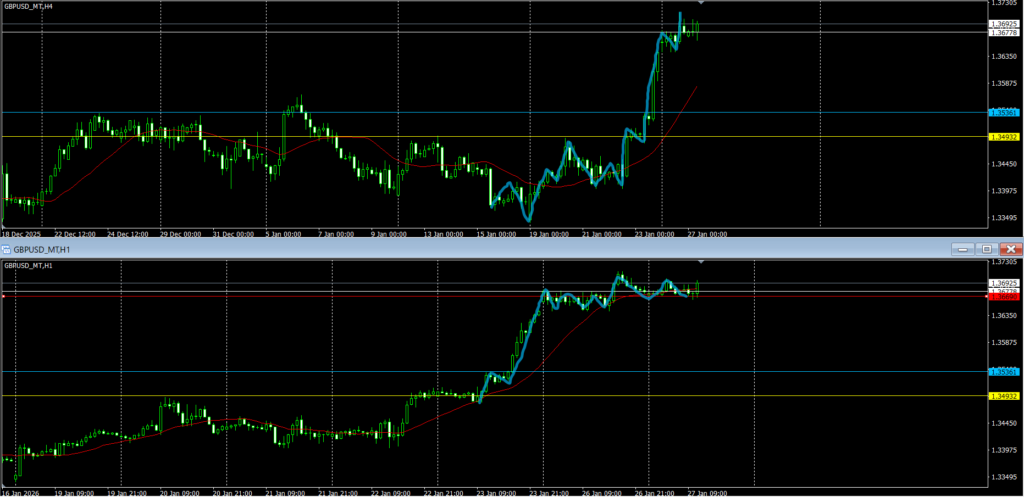This screenshot has width=1024, height=497.
Task: Minimize the GBPUSD_MT,H1 chart window
Action: (961, 248)
